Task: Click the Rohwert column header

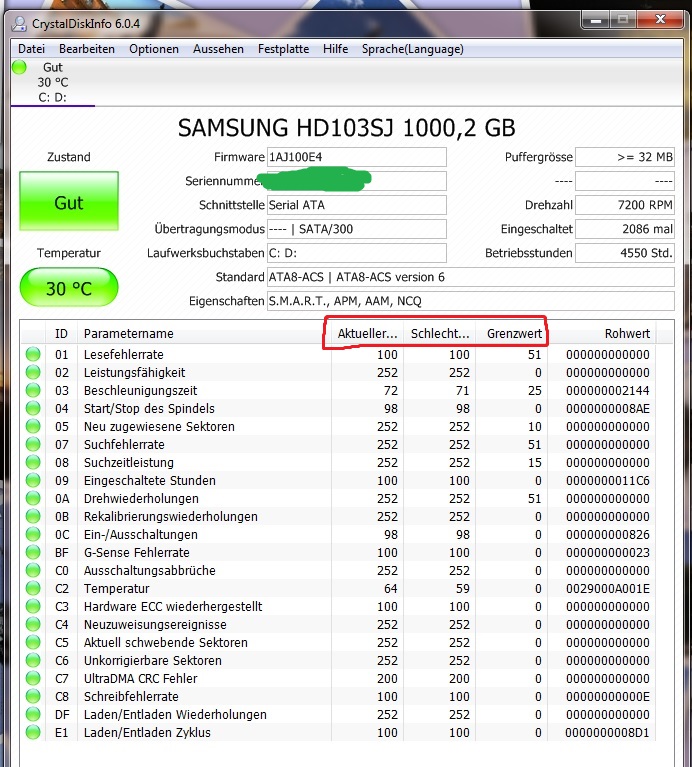Action: tap(602, 334)
